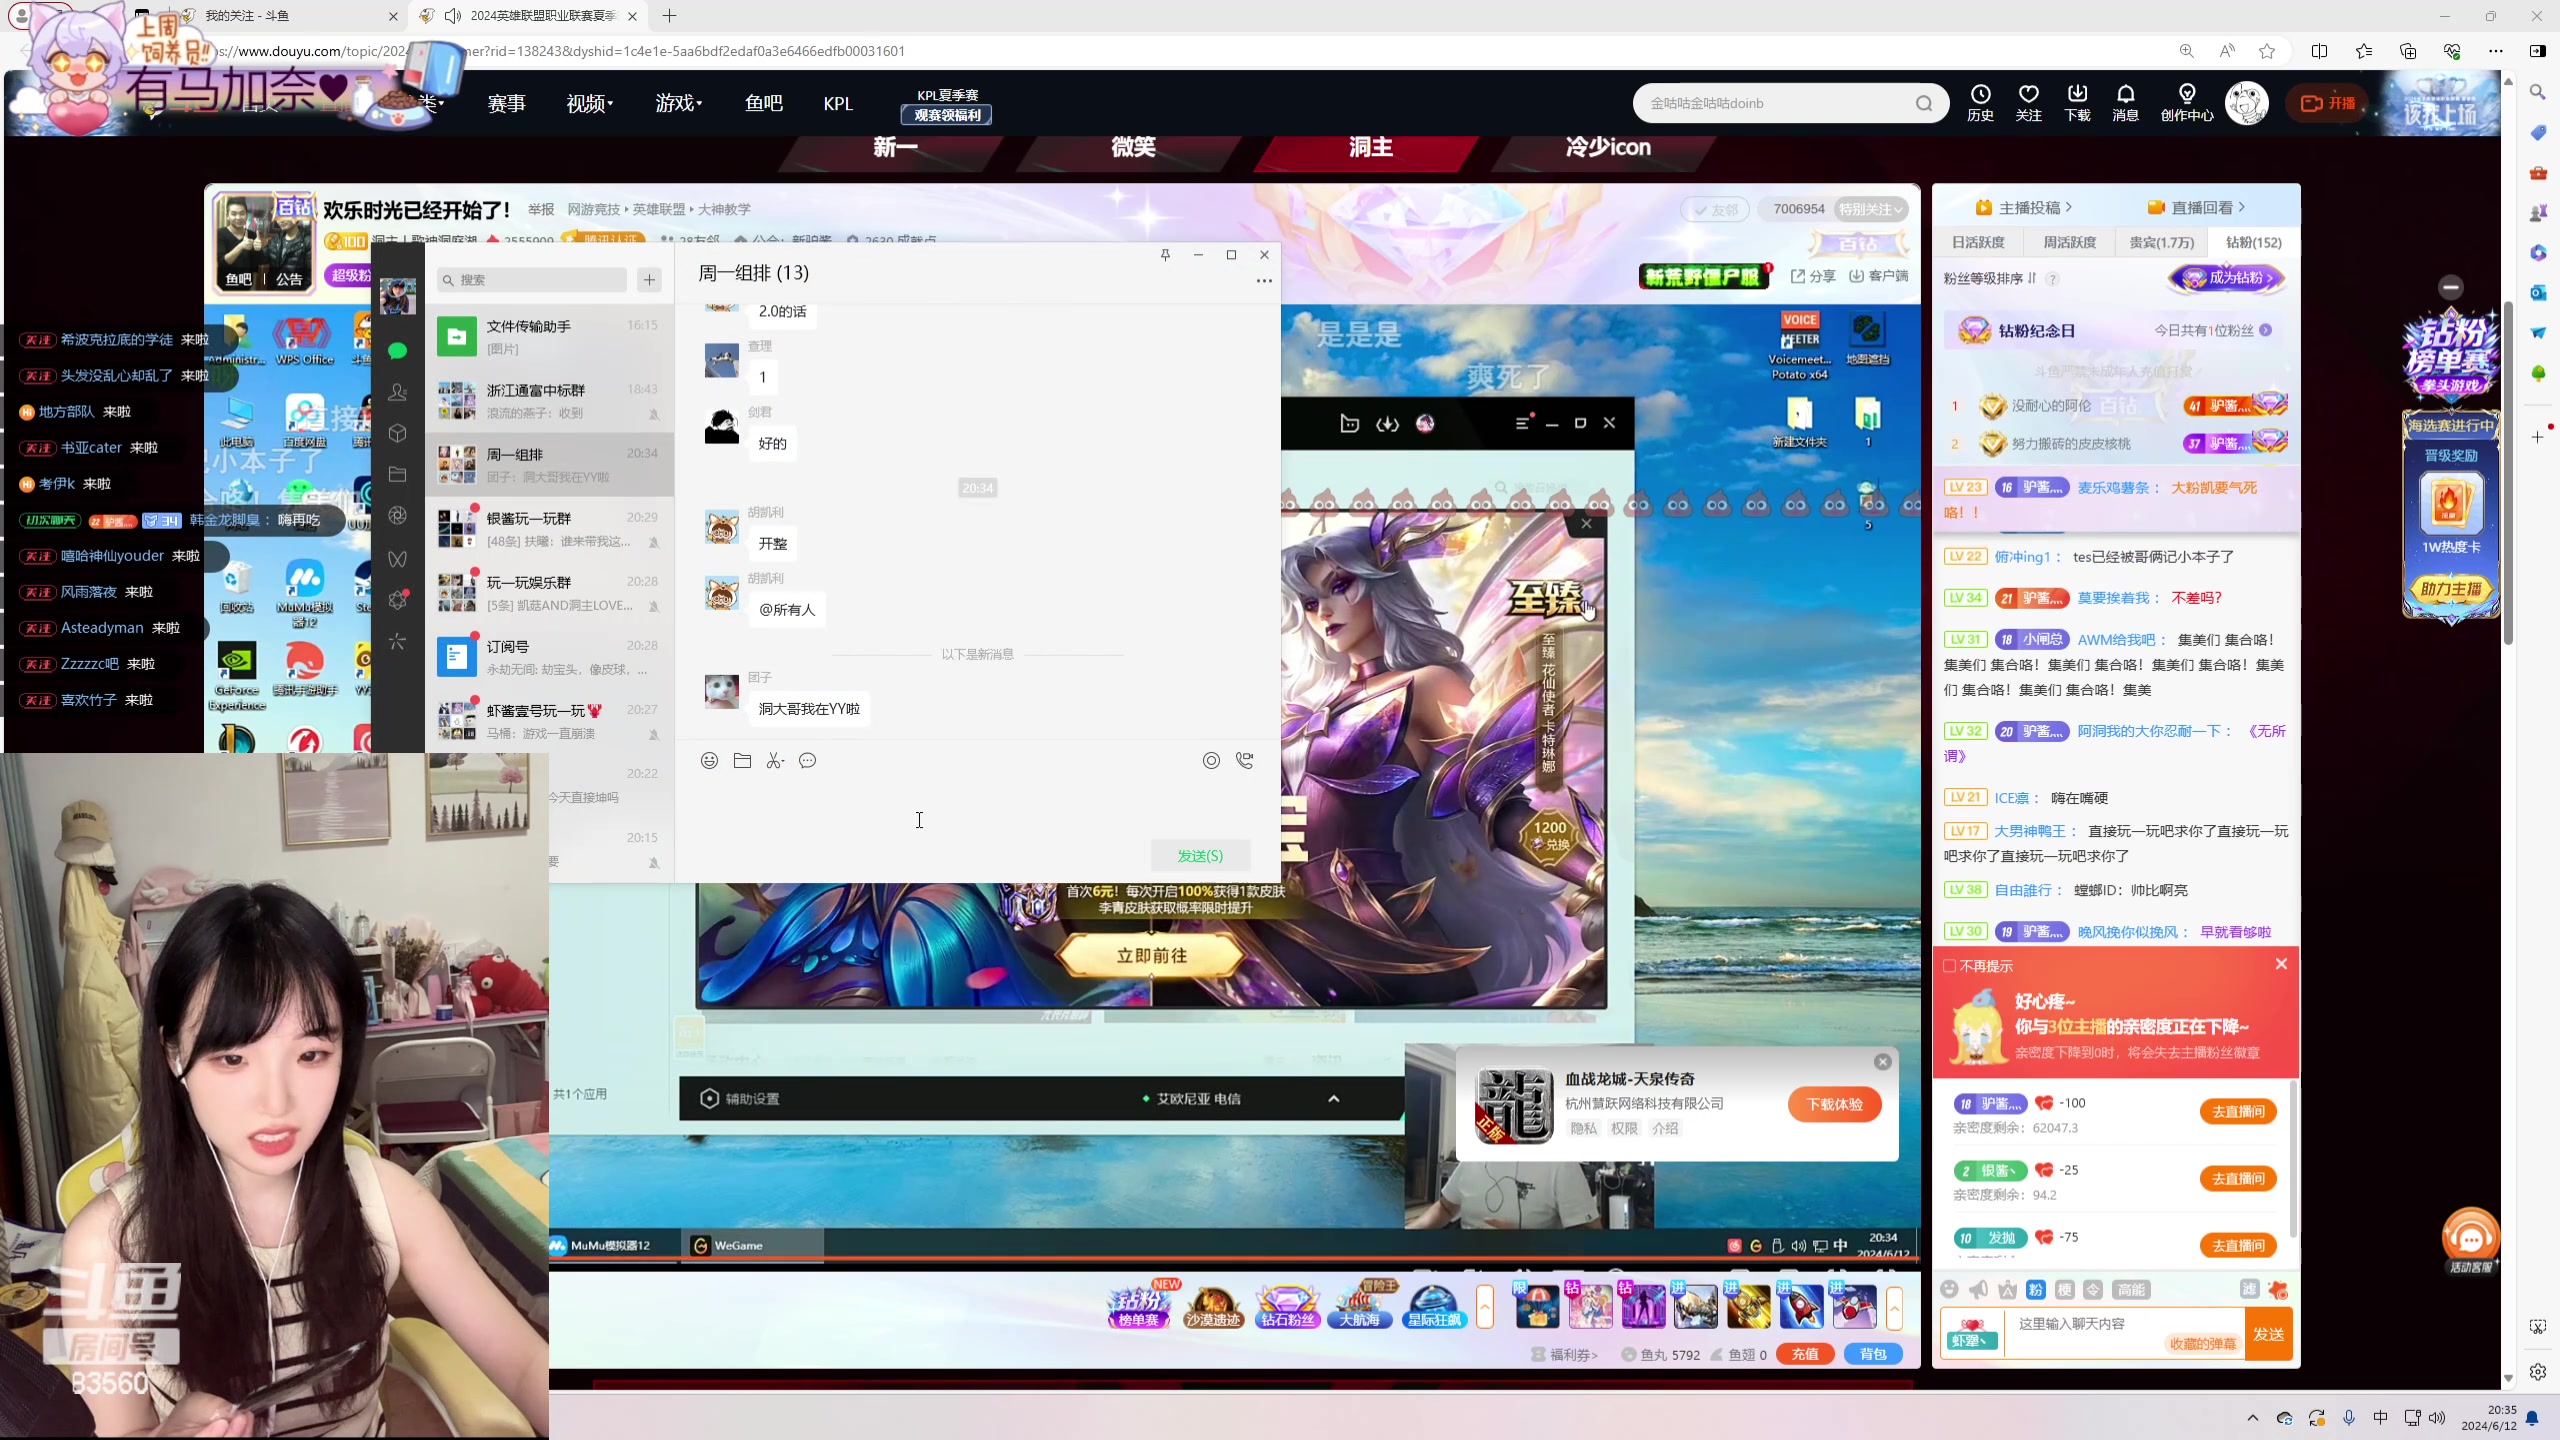Open WeChat chats tab icon
Viewport: 2560px width, 1440px height.
(397, 351)
